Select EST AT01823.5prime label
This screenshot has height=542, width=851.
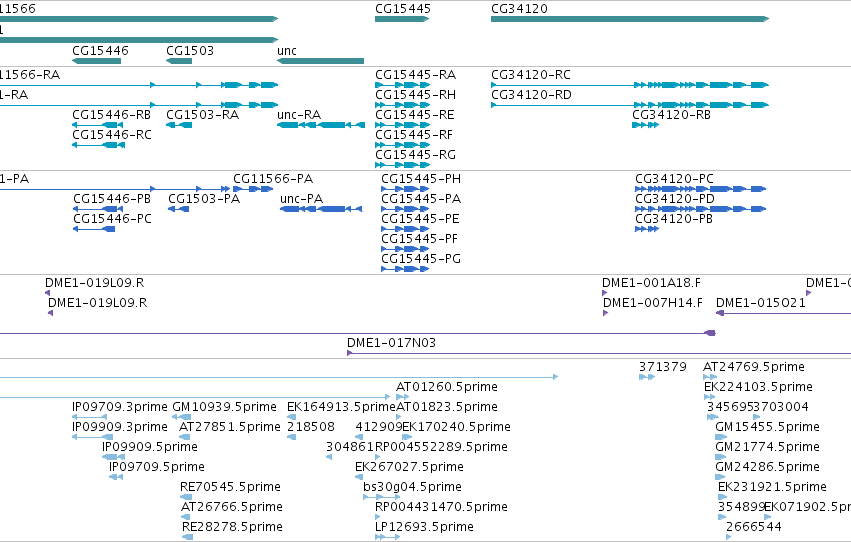click(447, 407)
